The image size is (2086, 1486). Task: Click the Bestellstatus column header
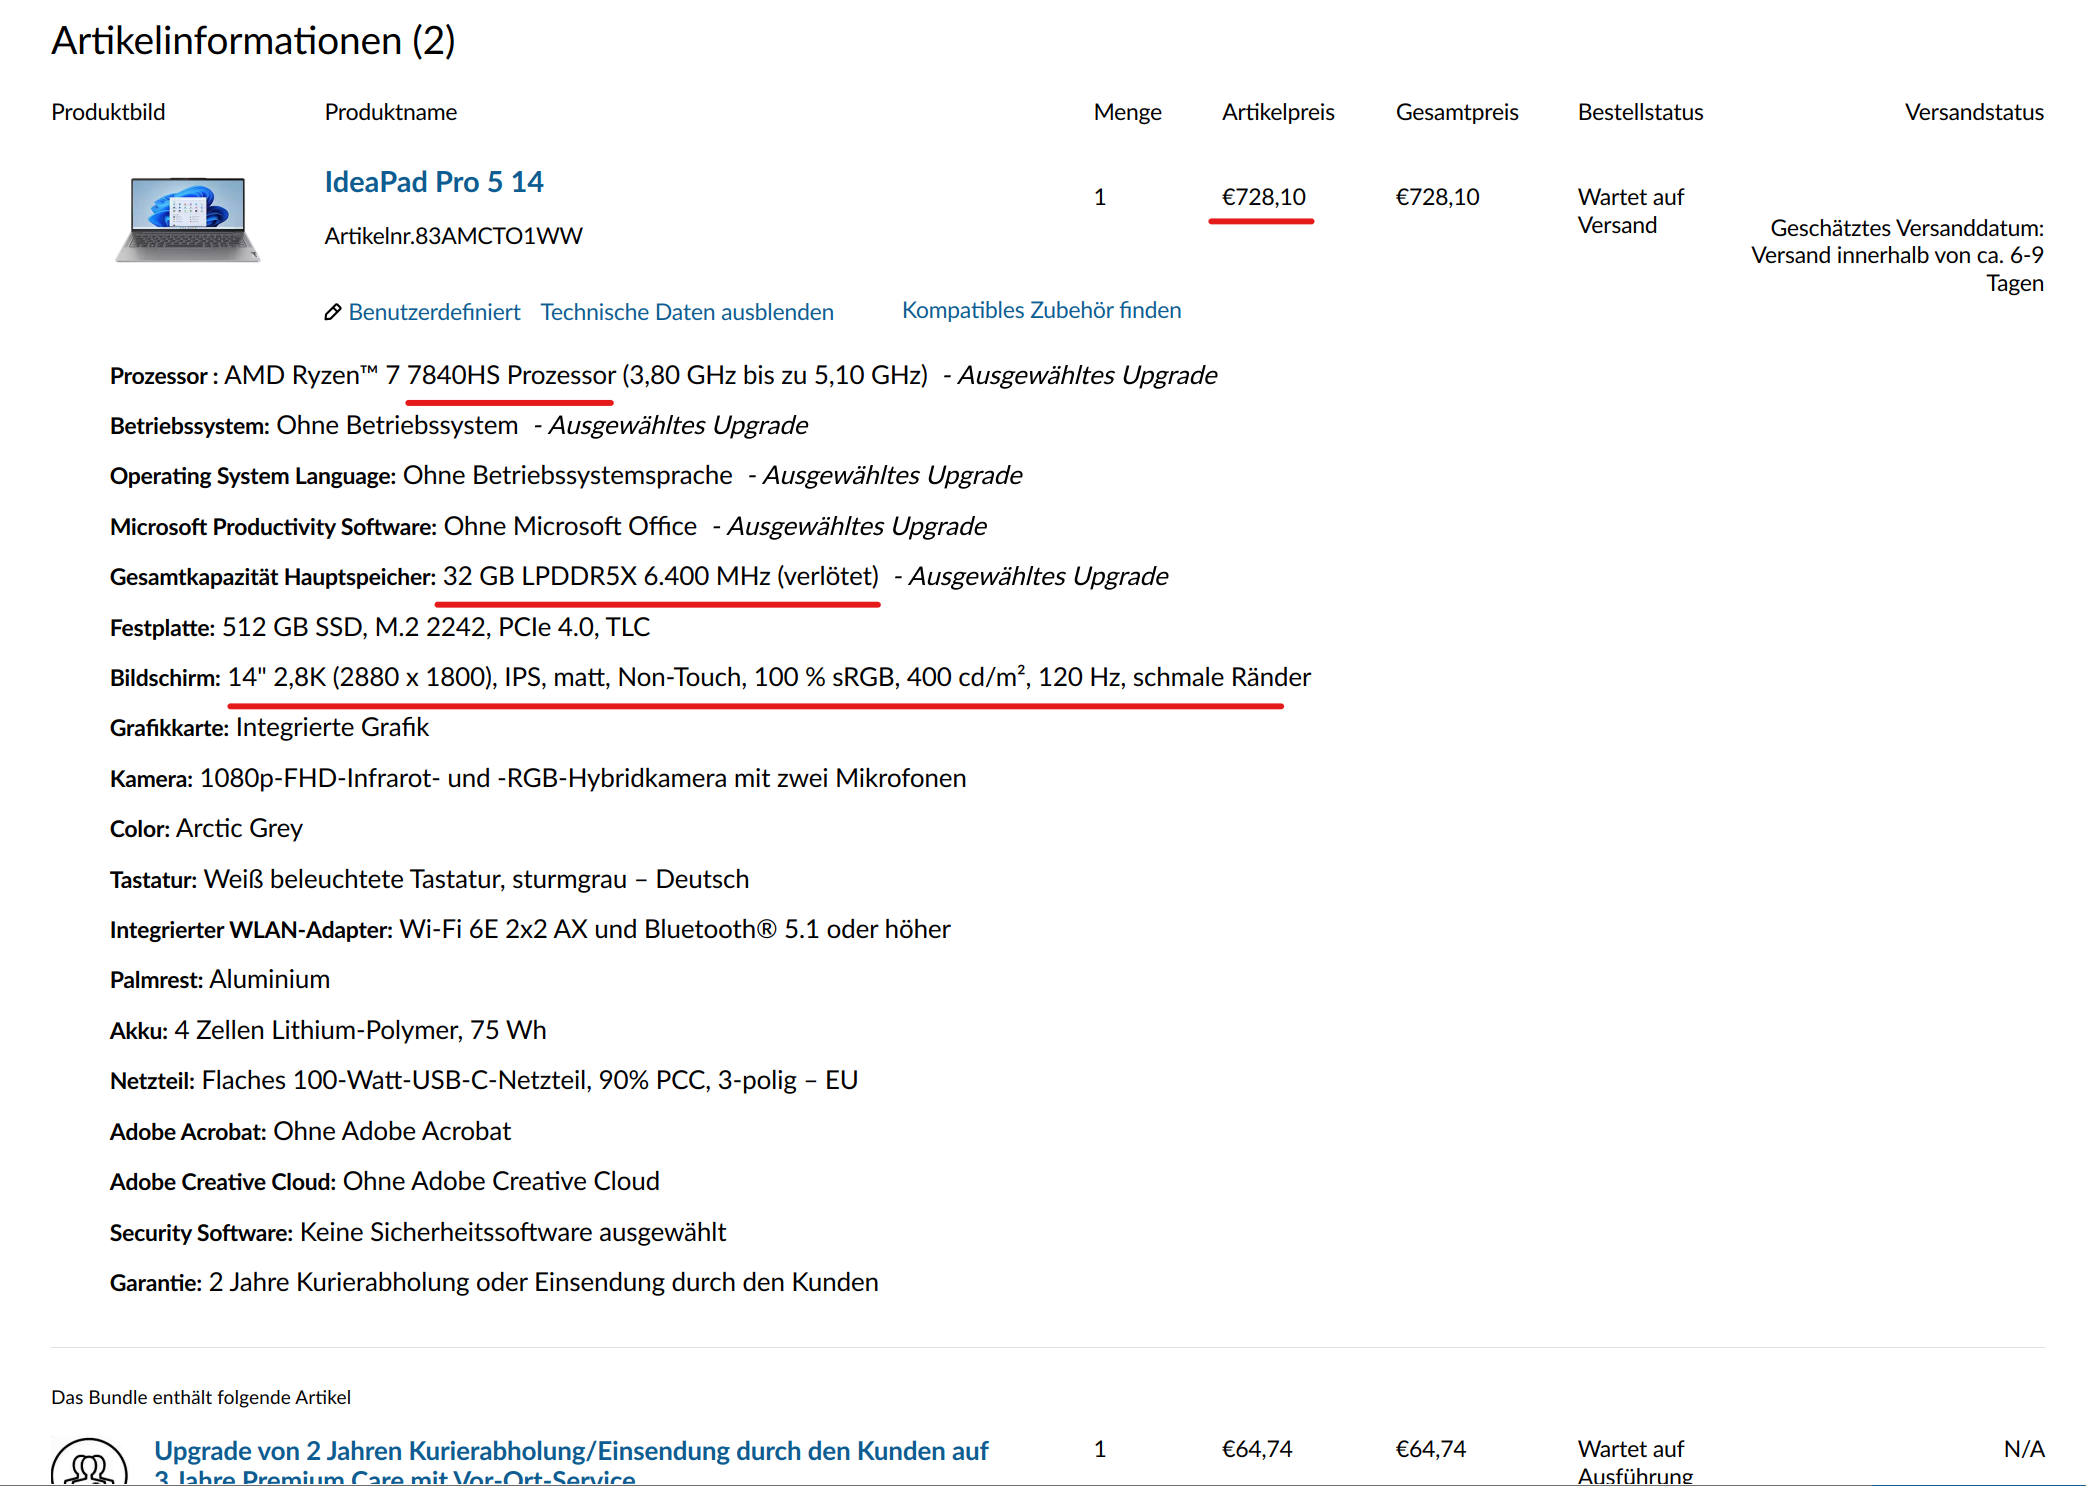(1640, 112)
